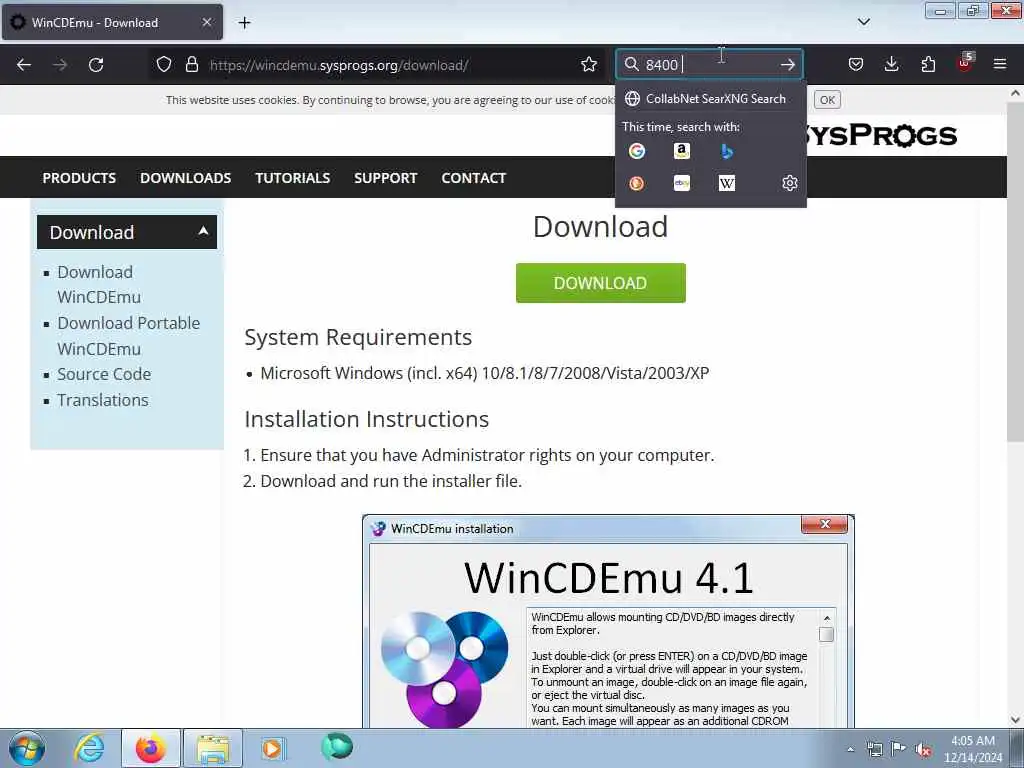Collapse the Download sidebar section
This screenshot has height=768, width=1024.
(127, 232)
